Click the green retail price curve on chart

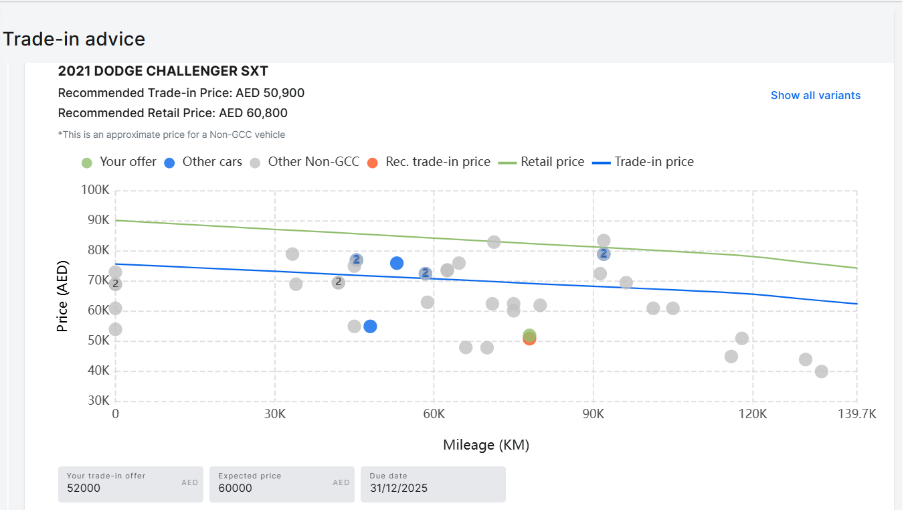tap(300, 230)
